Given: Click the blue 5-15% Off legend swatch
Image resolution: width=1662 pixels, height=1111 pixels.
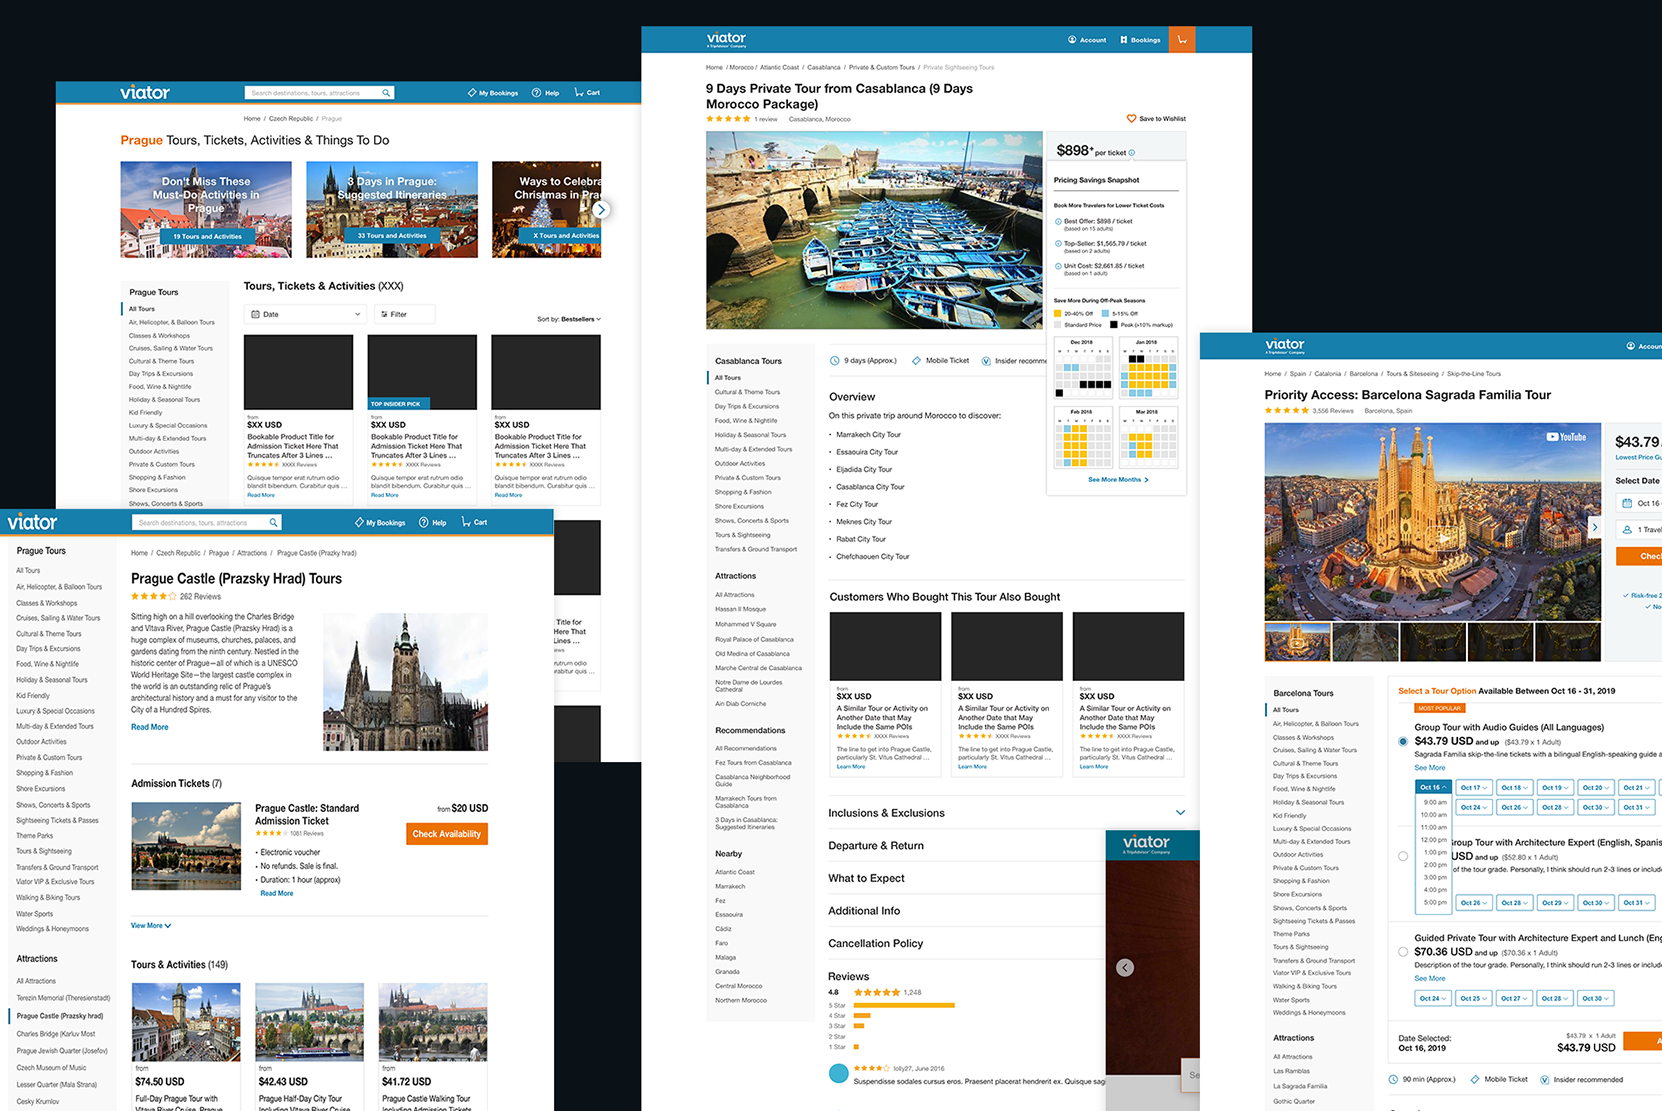Looking at the screenshot, I should pyautogui.click(x=1105, y=313).
